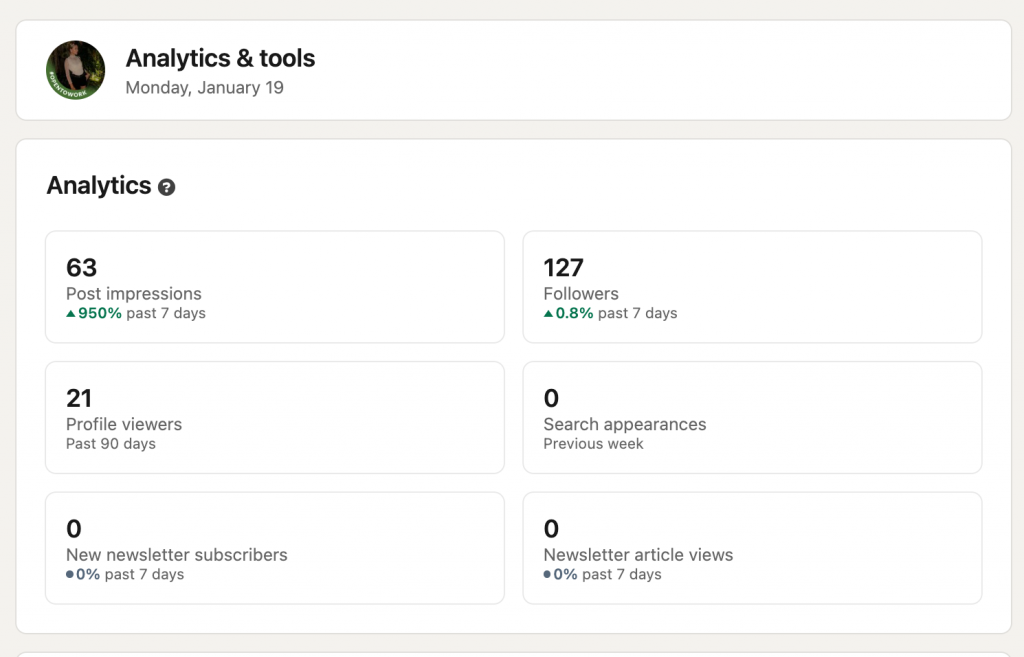The height and width of the screenshot is (657, 1024).
Task: Select the Analytics section title
Action: pyautogui.click(x=97, y=186)
